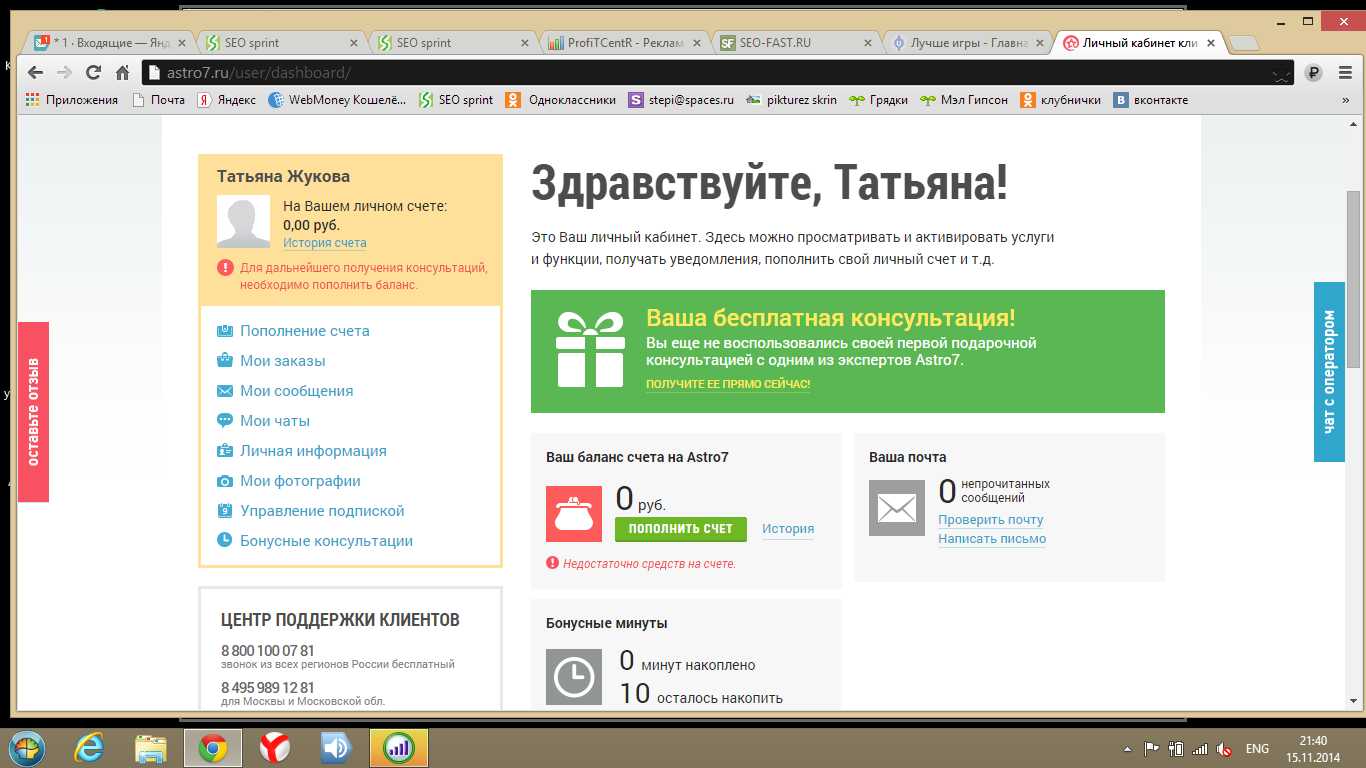Viewport: 1366px width, 768px height.
Task: Follow the ПОЛУЧИТЕ ЕЕ ПРЯМО СЕЙЧАС link
Action: tap(728, 384)
